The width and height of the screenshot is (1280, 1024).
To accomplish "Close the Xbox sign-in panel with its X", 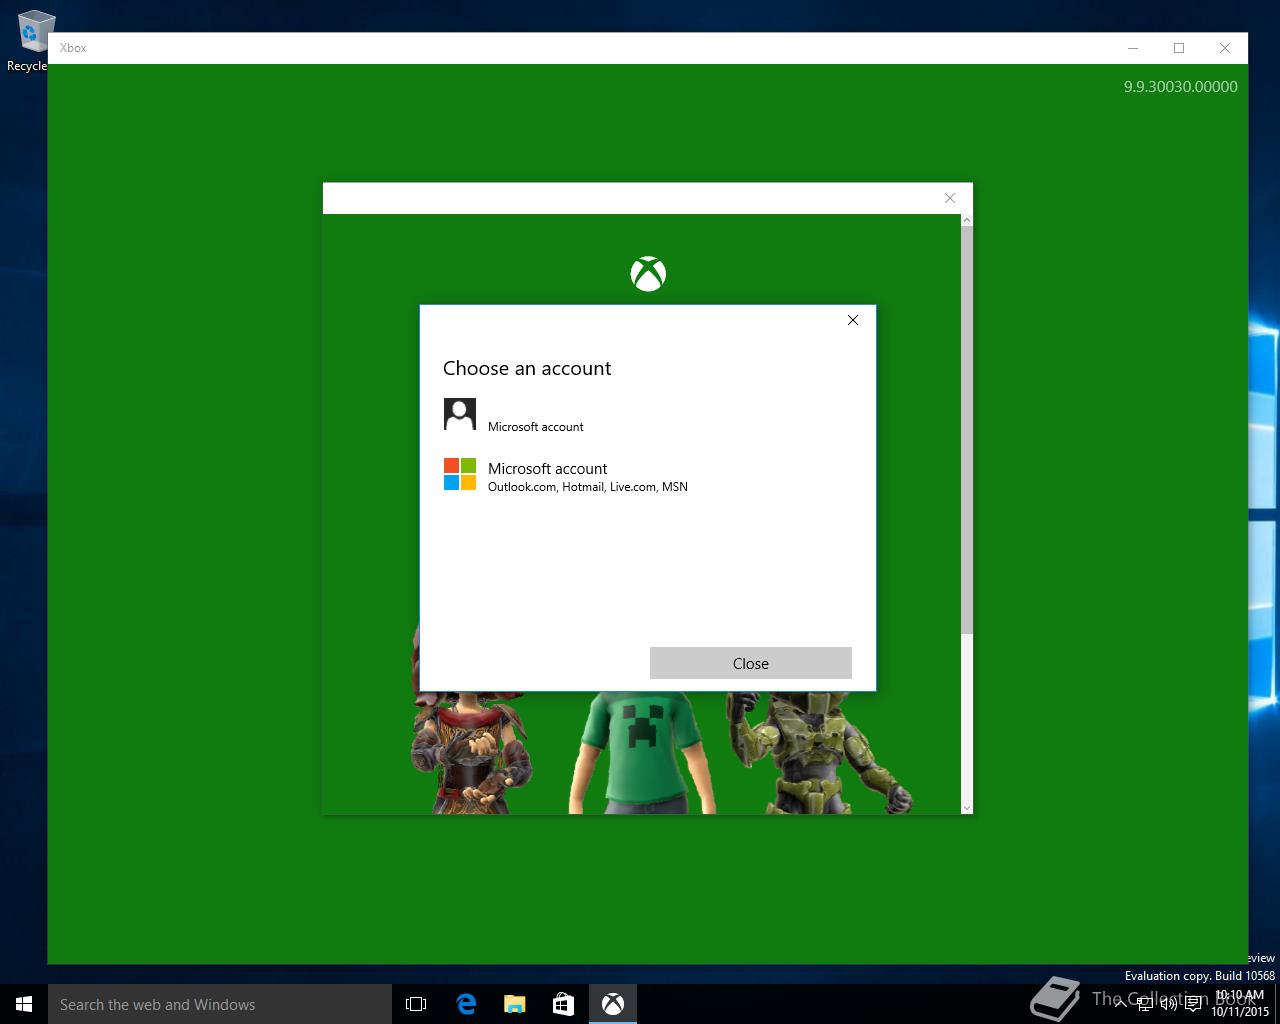I will click(x=950, y=198).
